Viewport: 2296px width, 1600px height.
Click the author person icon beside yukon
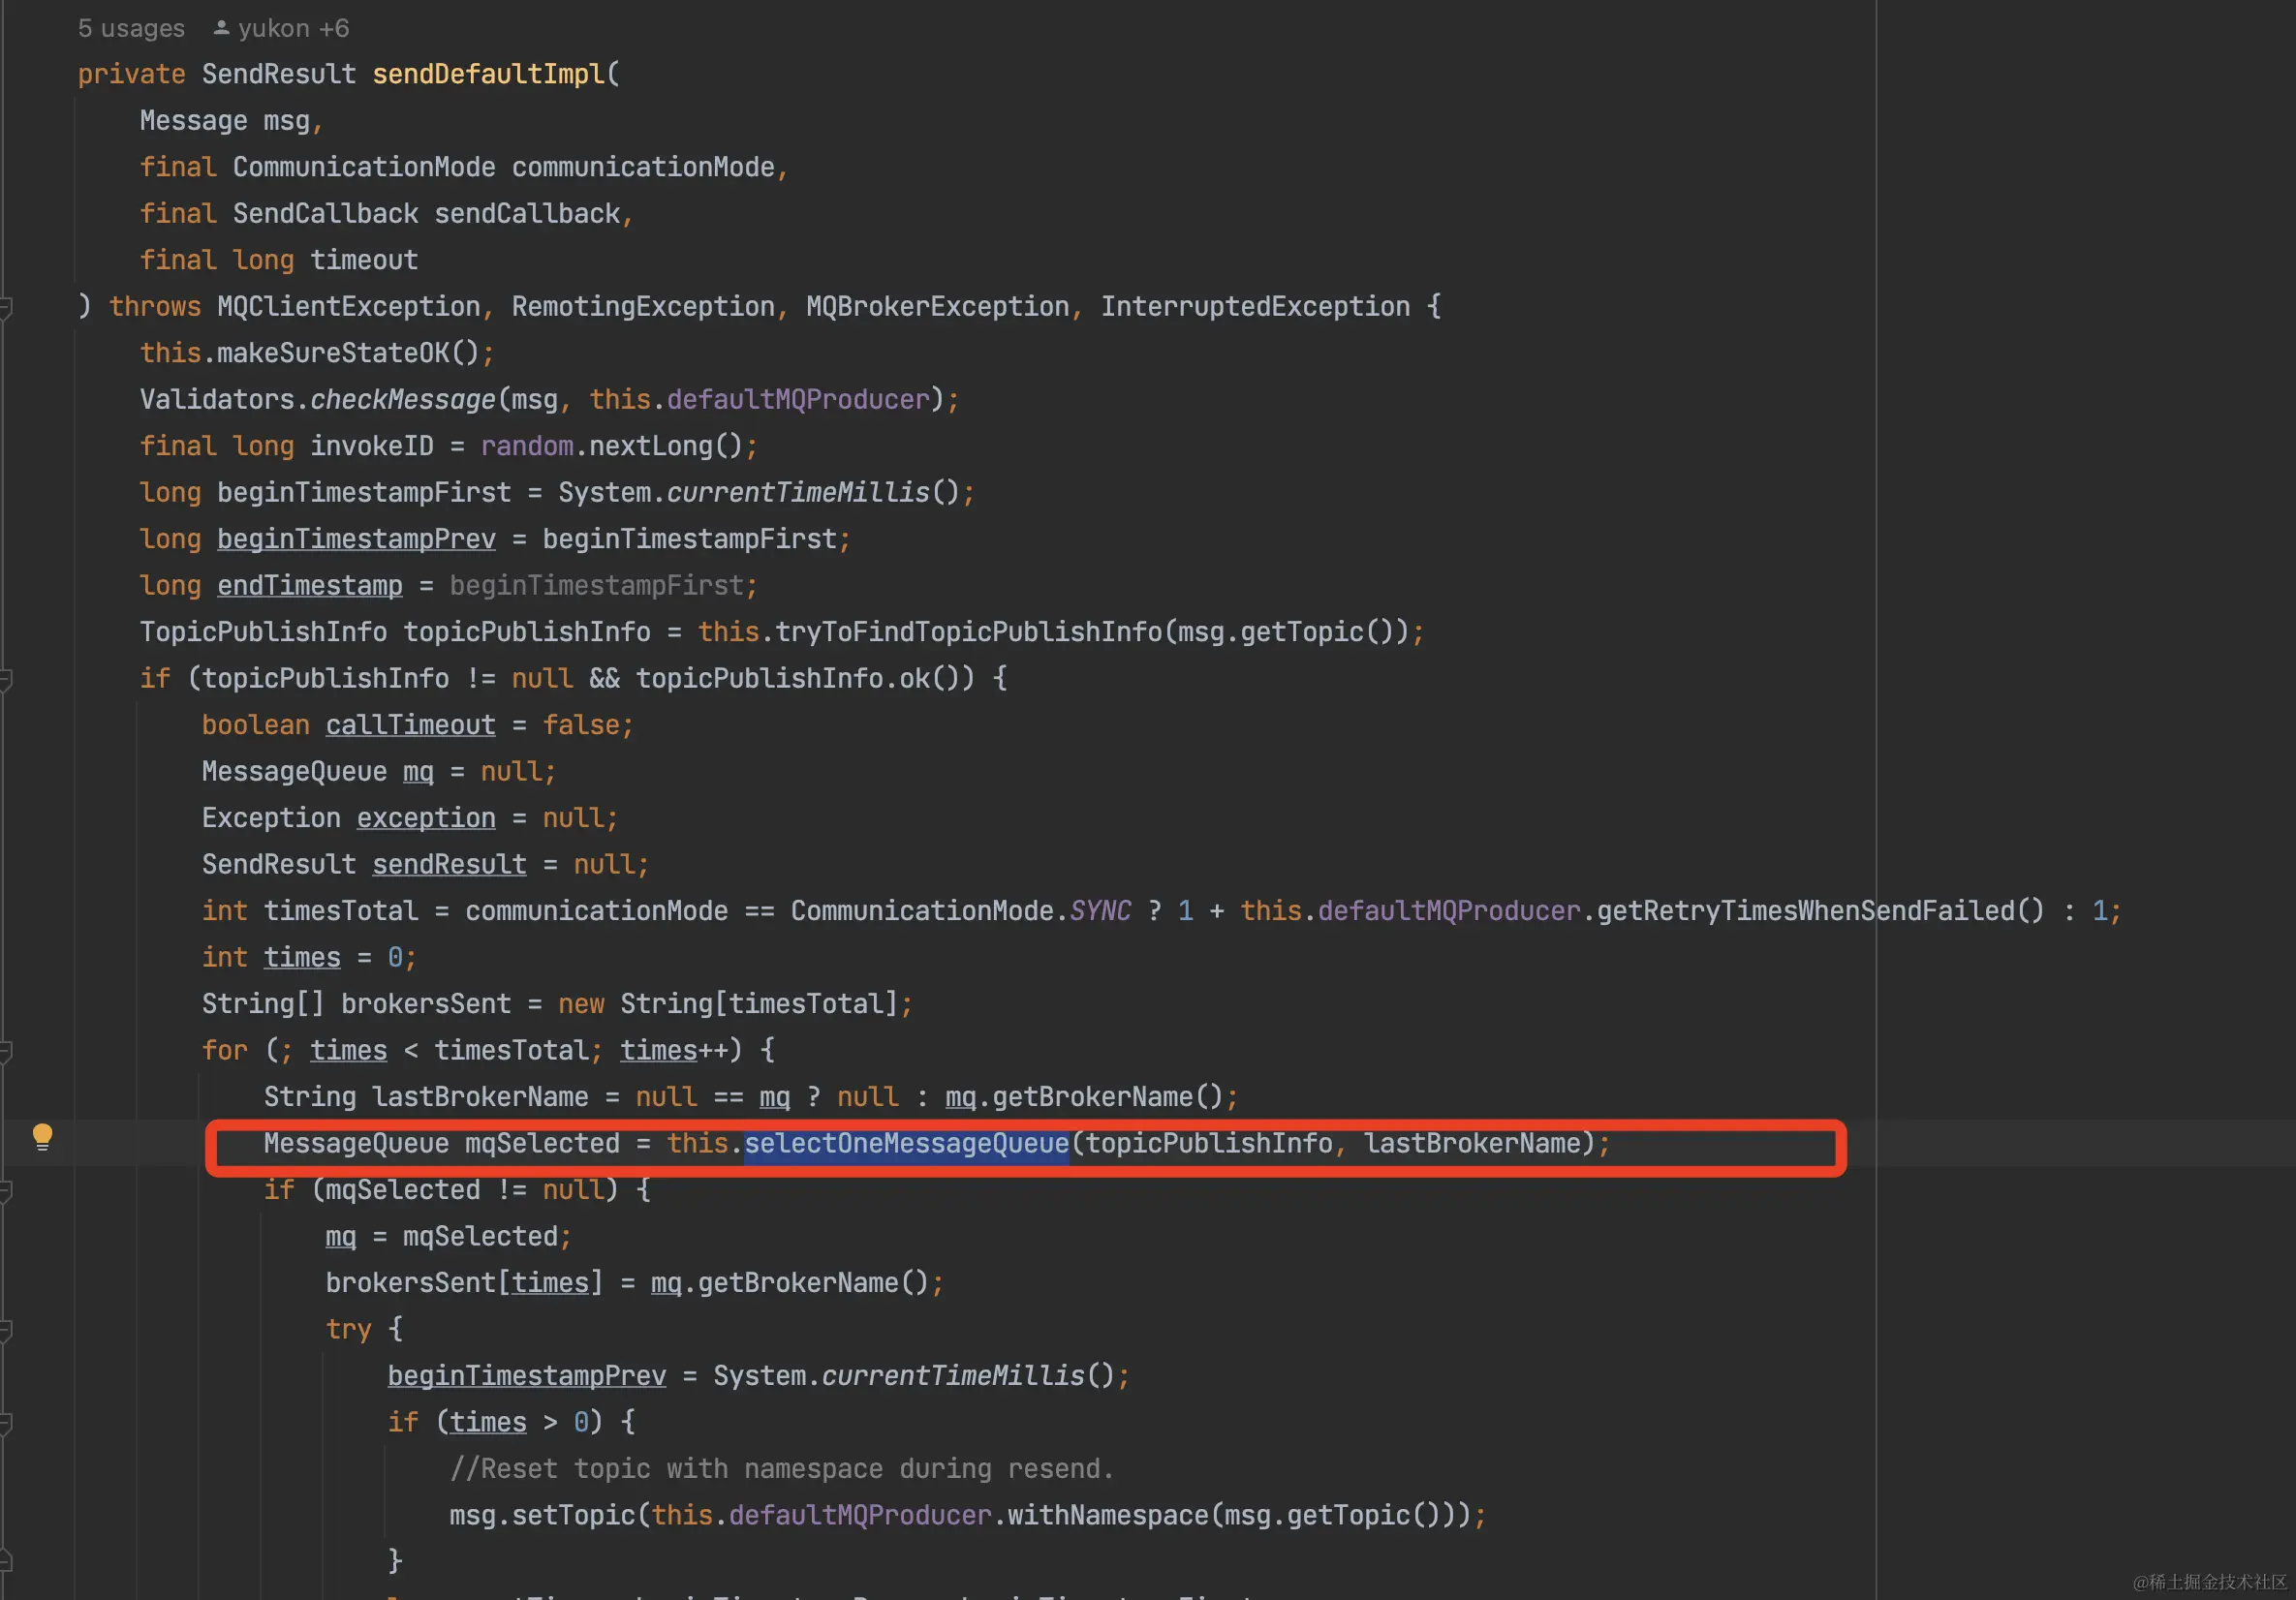pos(221,28)
